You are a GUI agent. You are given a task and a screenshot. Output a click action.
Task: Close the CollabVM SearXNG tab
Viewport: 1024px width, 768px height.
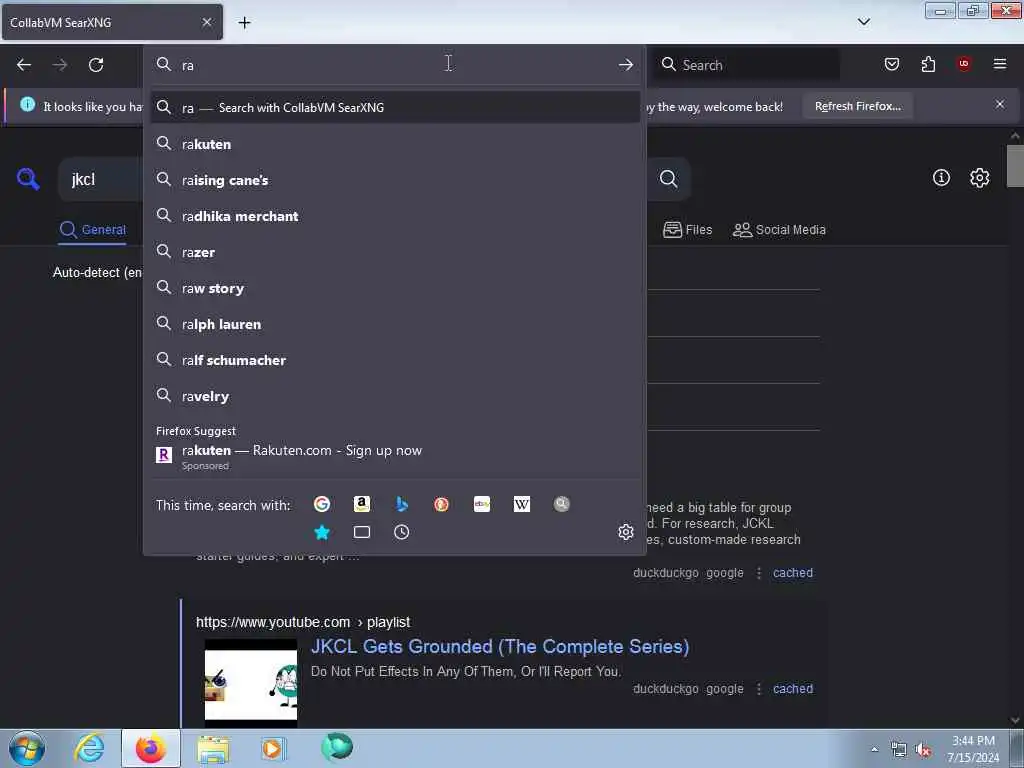point(207,22)
